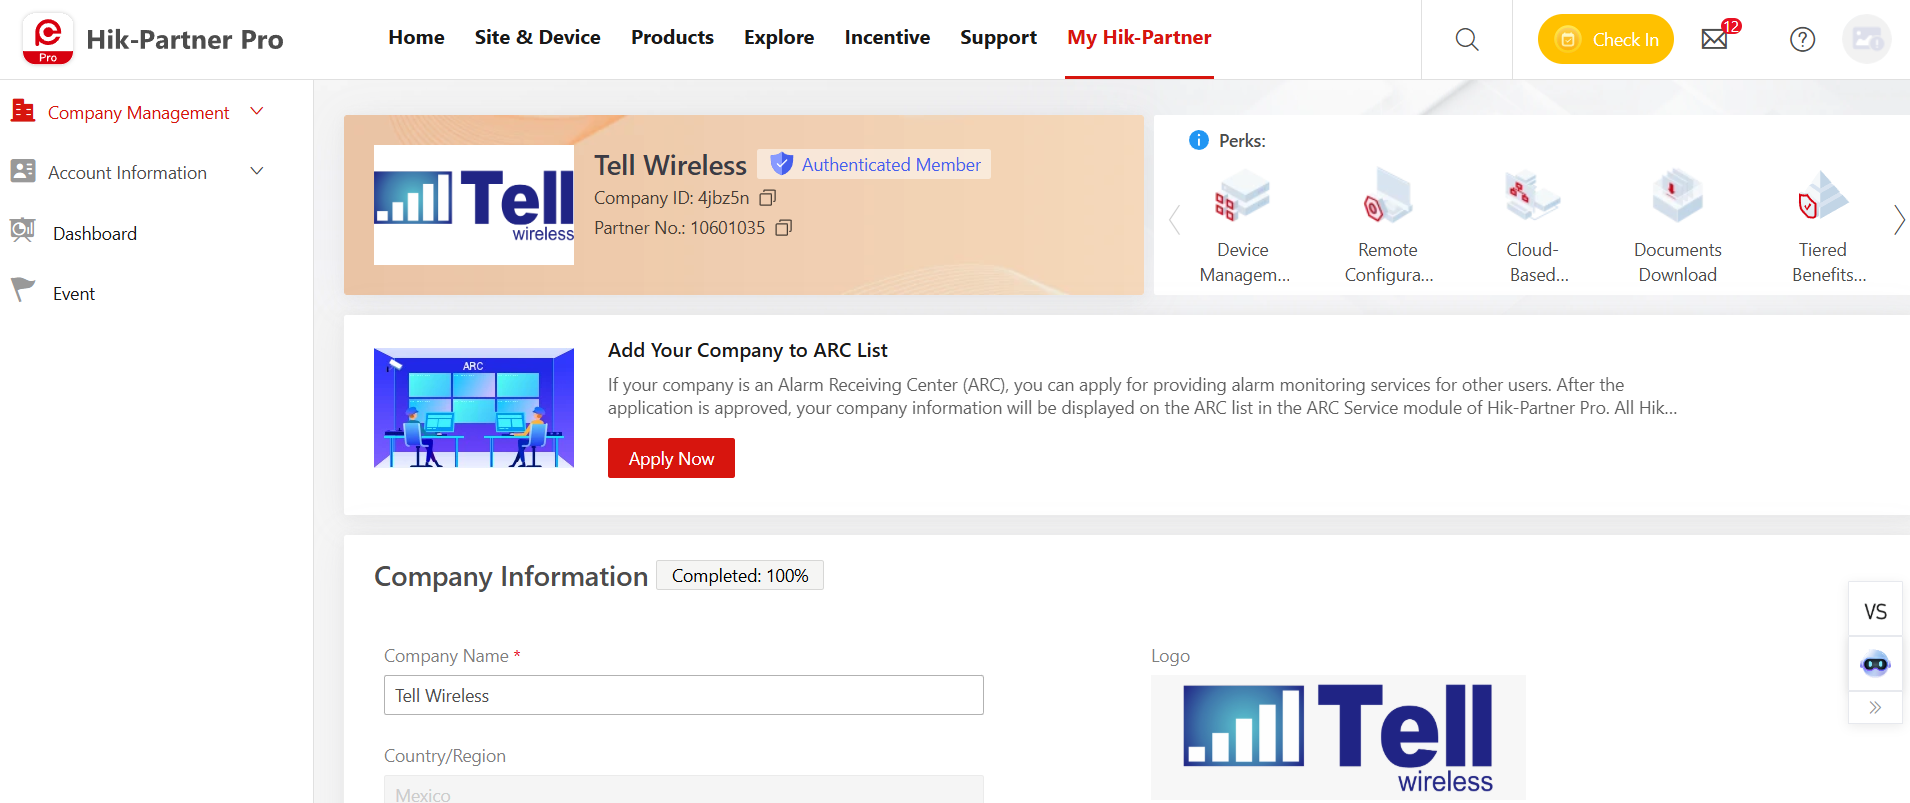Viewport: 1910px width, 803px height.
Task: Open the Device Management perk icon
Action: coord(1243,196)
